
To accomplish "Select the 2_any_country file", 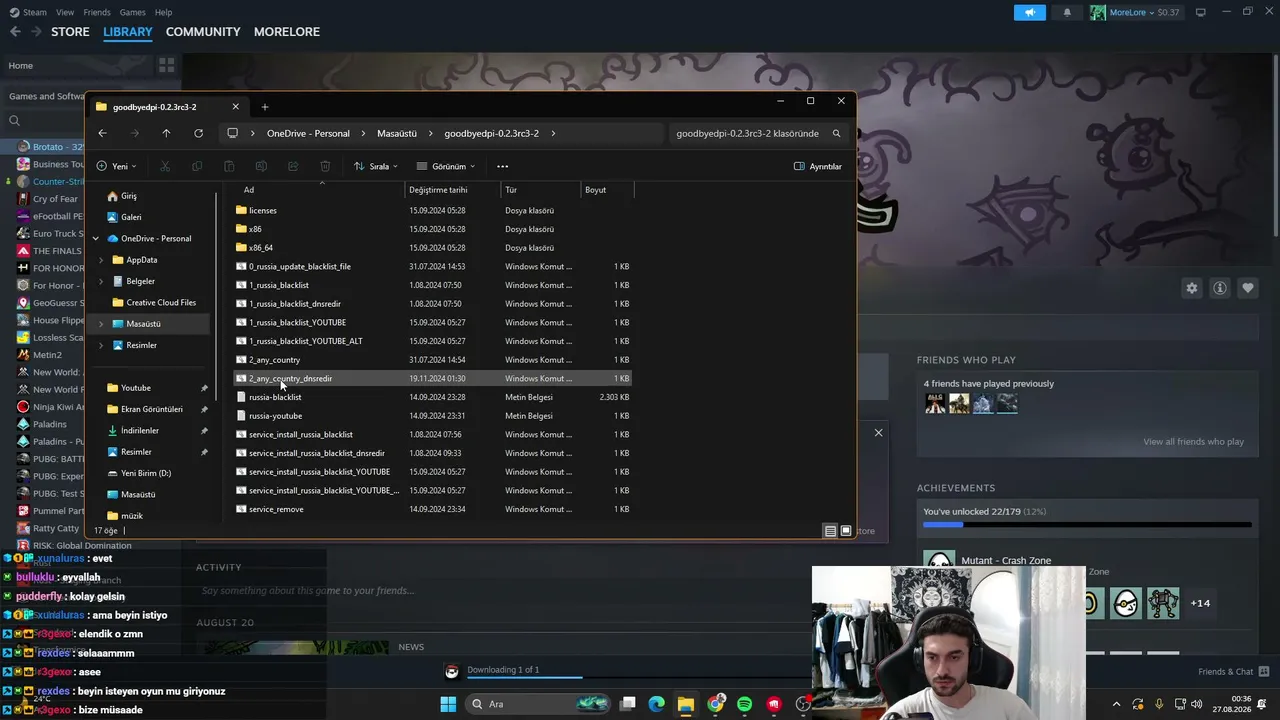I will pos(432,360).
